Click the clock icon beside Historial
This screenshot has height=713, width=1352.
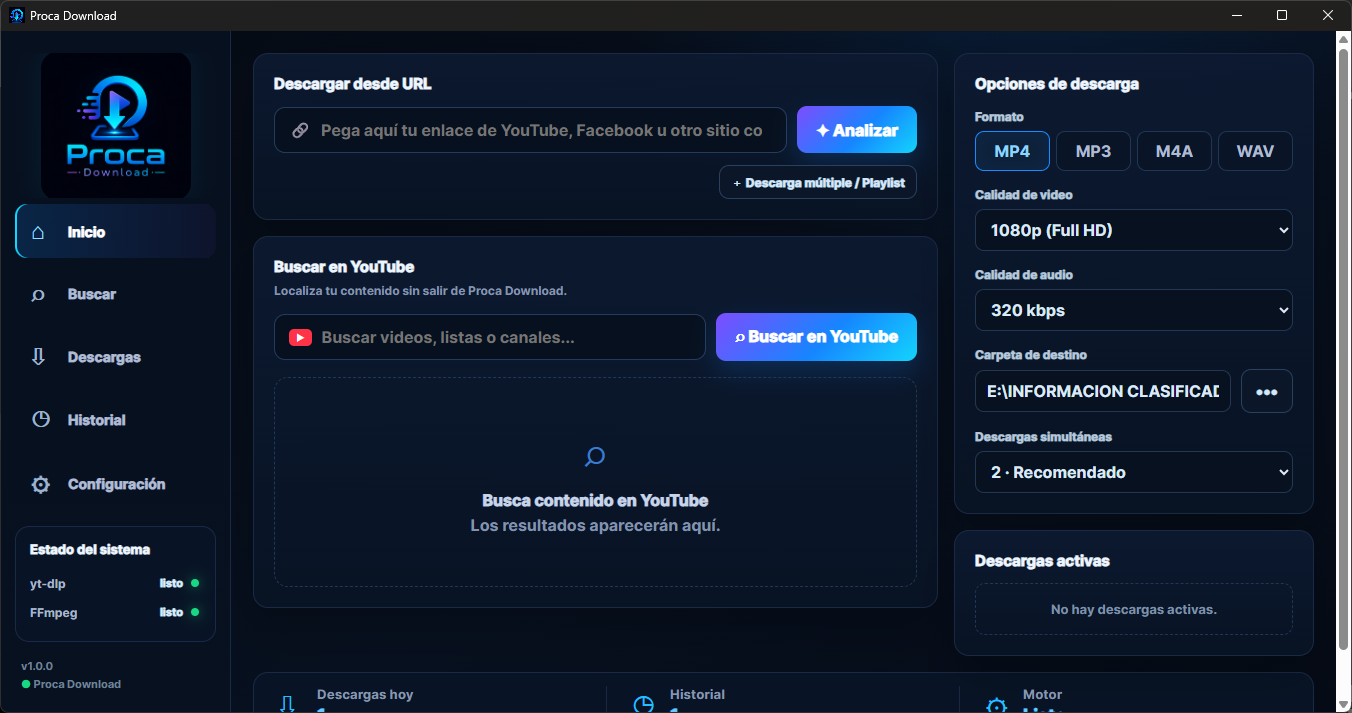[x=40, y=420]
